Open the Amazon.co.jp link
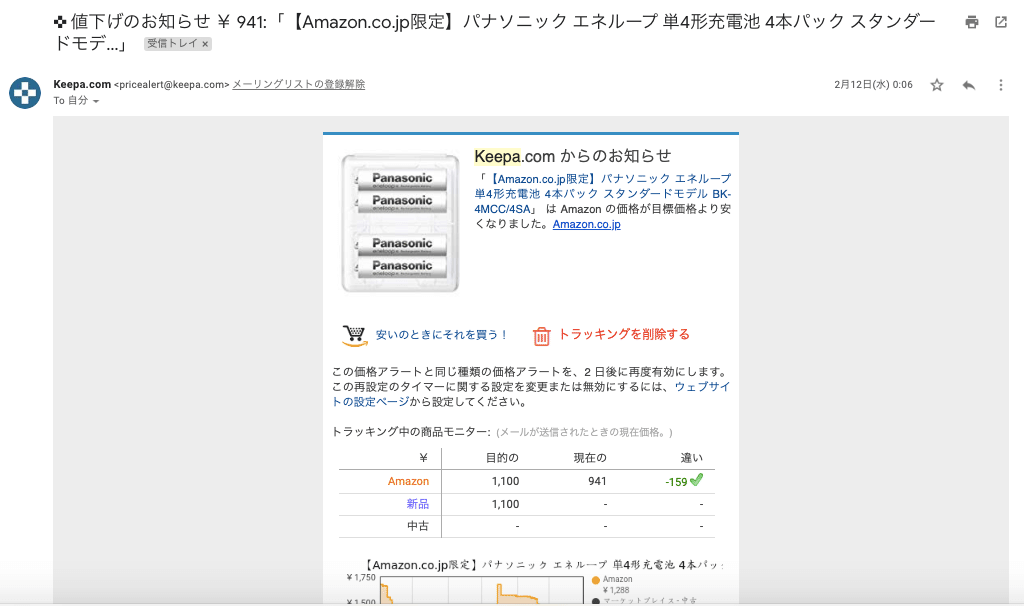The image size is (1024, 606). [x=586, y=225]
